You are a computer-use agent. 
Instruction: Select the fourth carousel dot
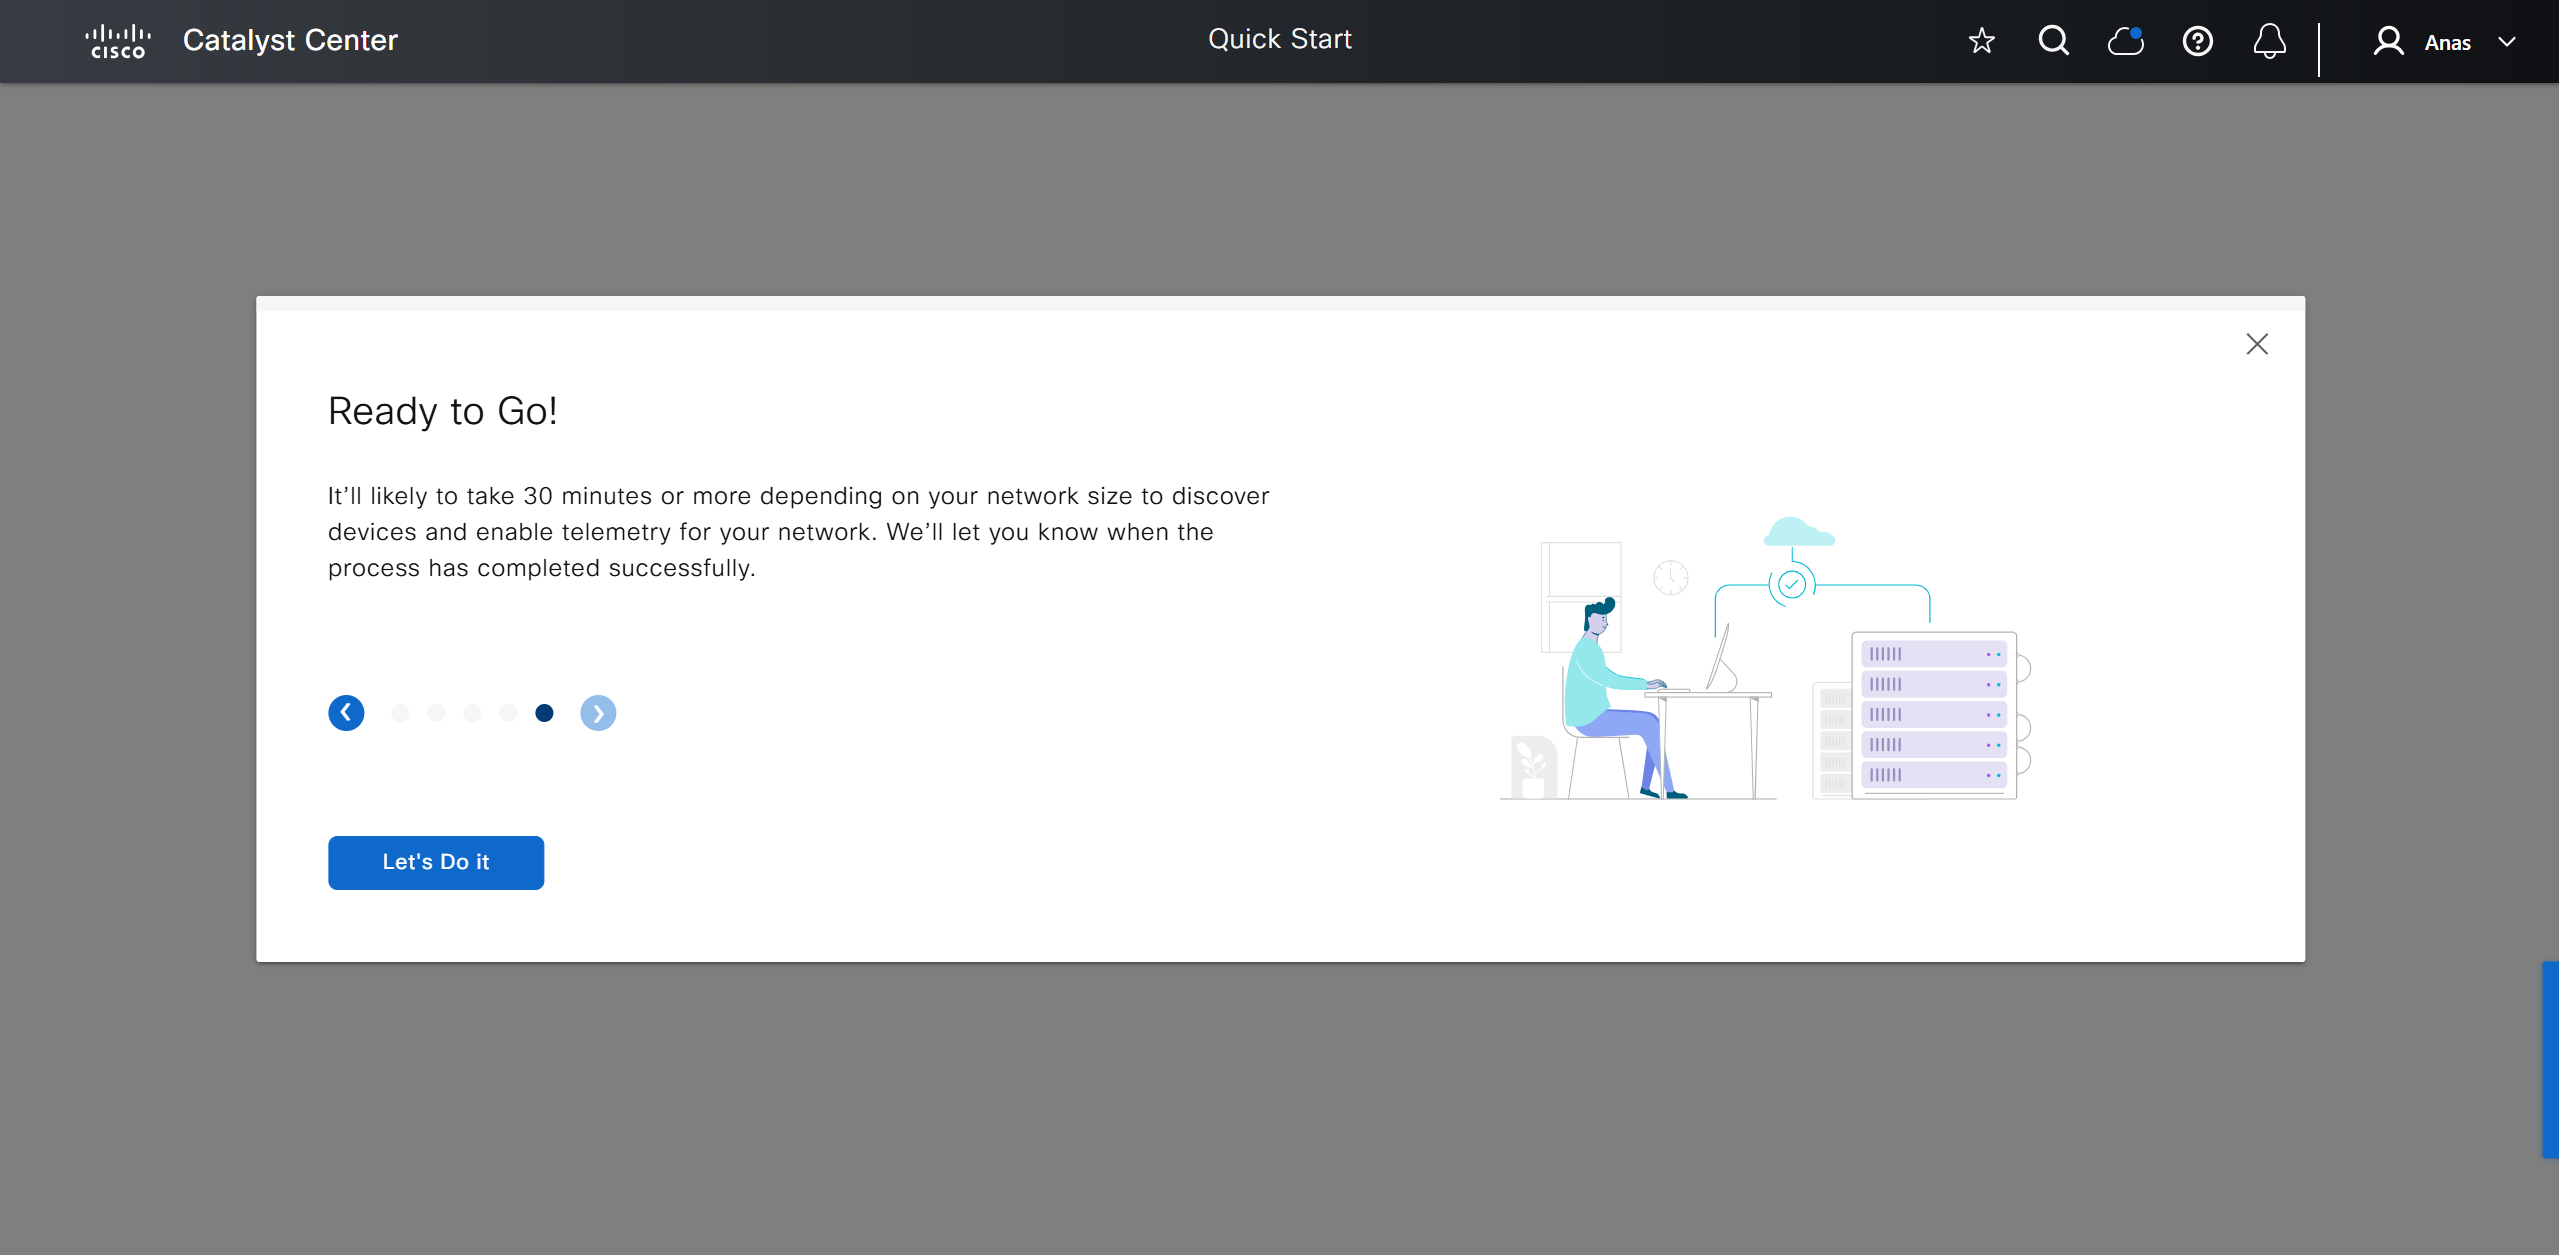click(x=508, y=713)
